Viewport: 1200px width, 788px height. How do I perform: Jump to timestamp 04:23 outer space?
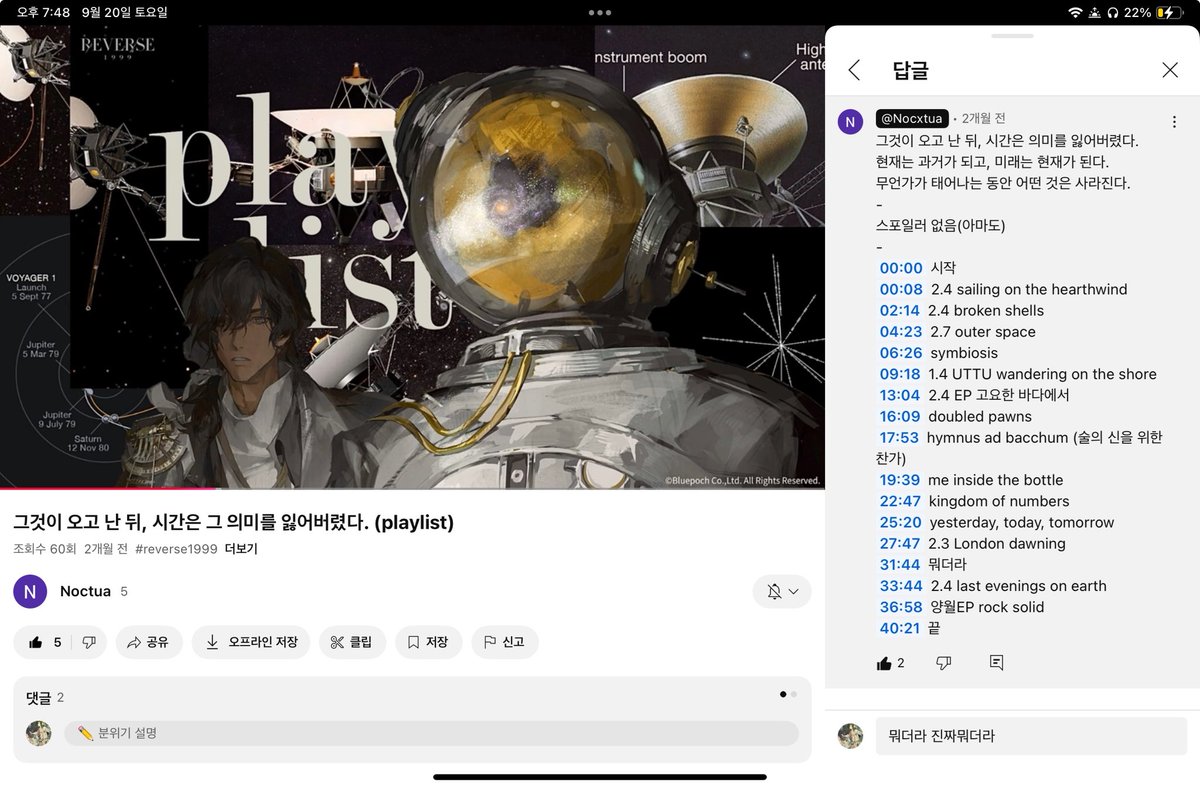pyautogui.click(x=901, y=332)
